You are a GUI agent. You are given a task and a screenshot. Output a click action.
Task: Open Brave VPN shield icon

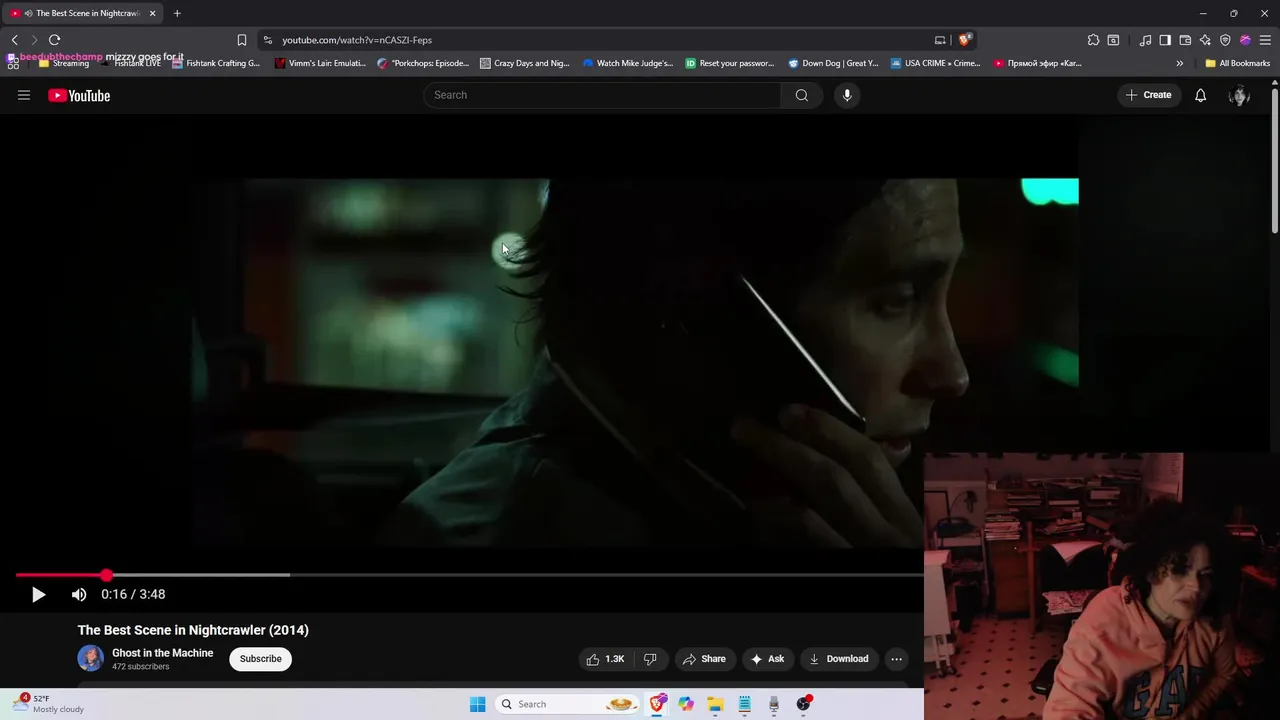coord(1225,40)
